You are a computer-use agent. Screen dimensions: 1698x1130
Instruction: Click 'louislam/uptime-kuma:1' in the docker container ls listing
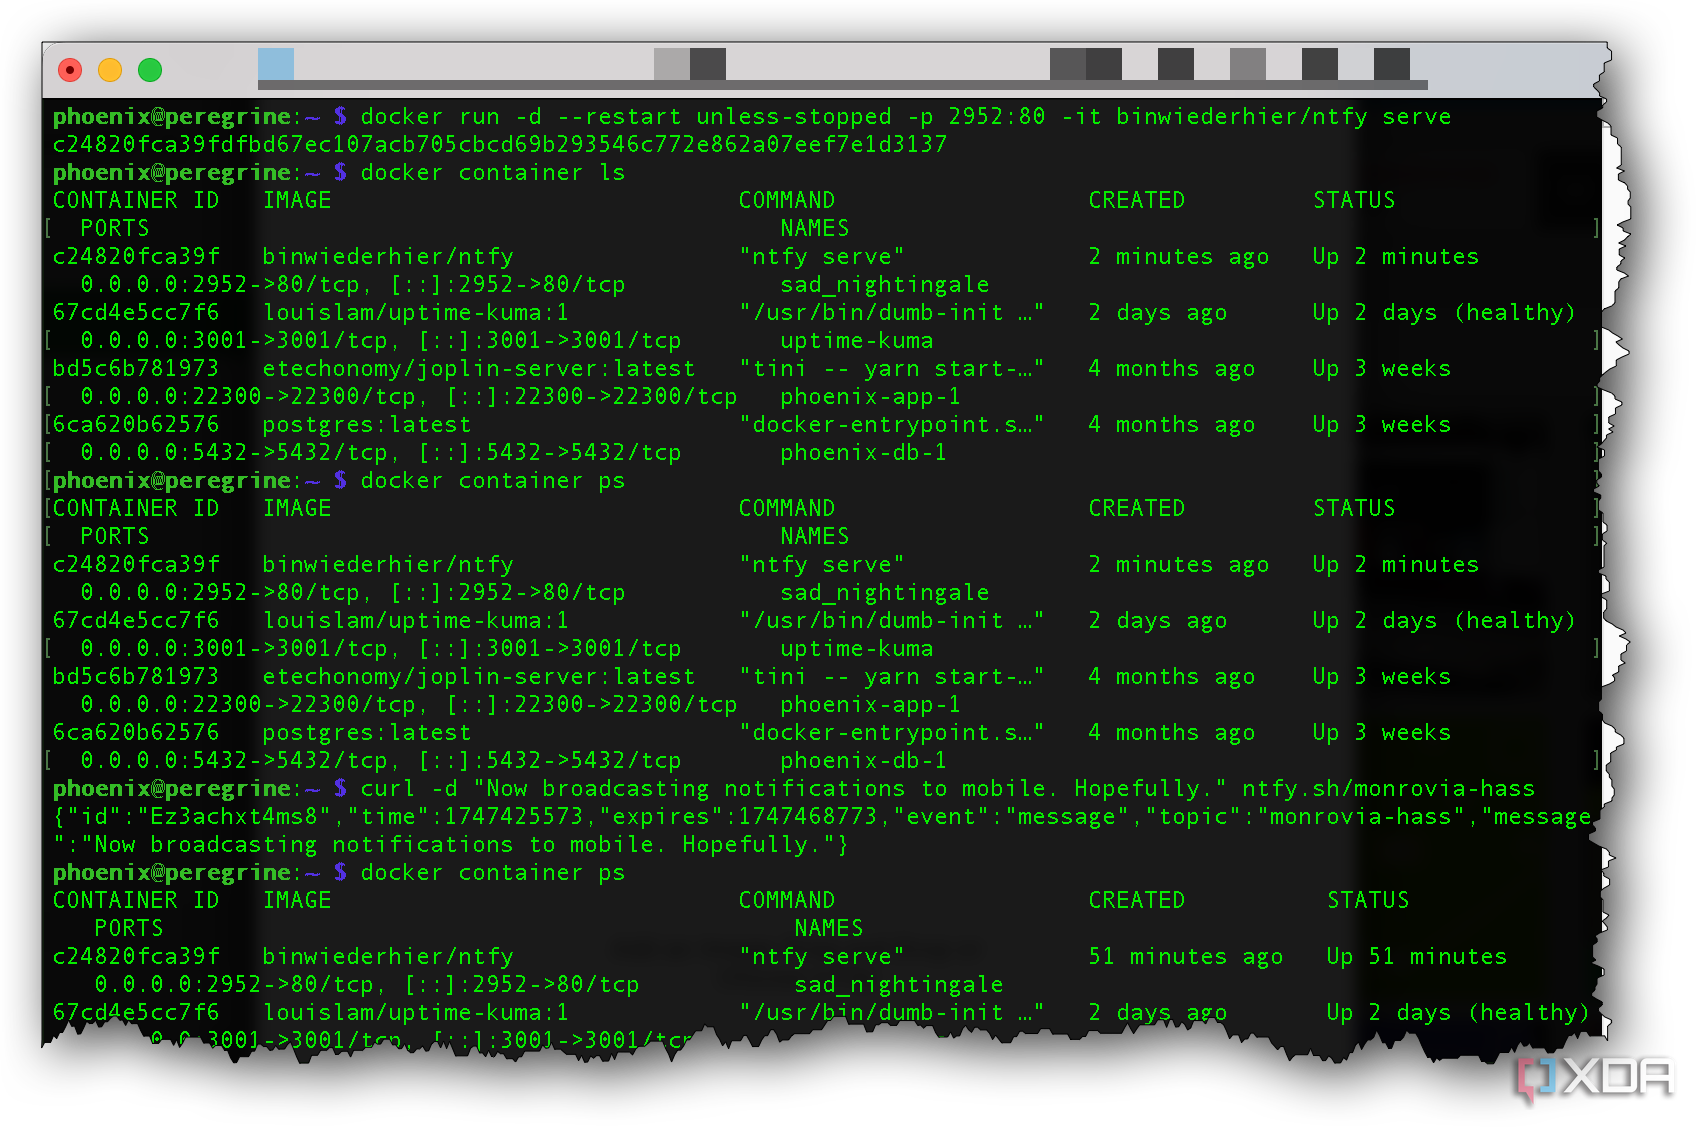tap(416, 313)
